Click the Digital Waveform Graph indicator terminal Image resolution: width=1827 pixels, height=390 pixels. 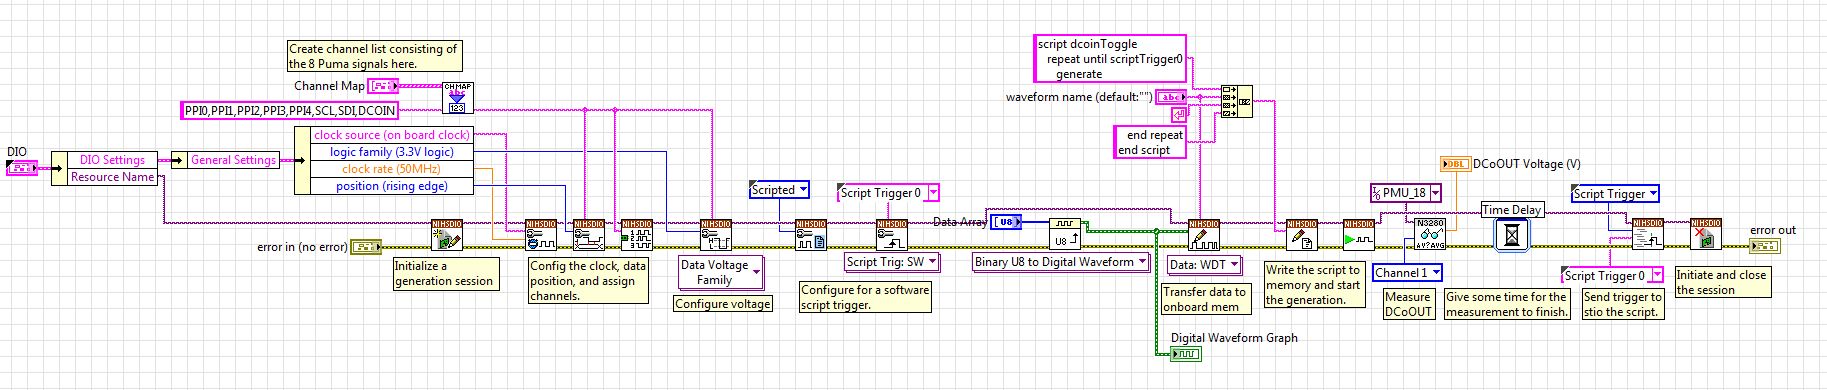click(1186, 354)
